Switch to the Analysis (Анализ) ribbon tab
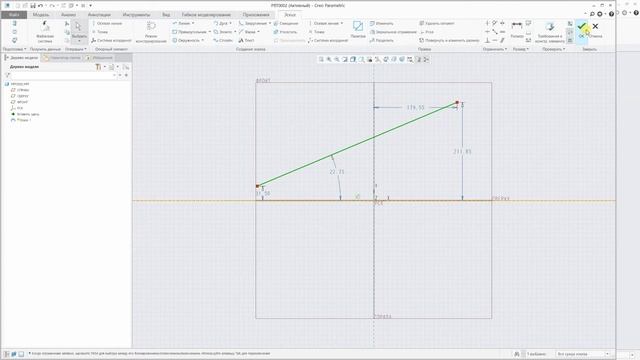Screen dimensions: 640x360 coord(68,15)
